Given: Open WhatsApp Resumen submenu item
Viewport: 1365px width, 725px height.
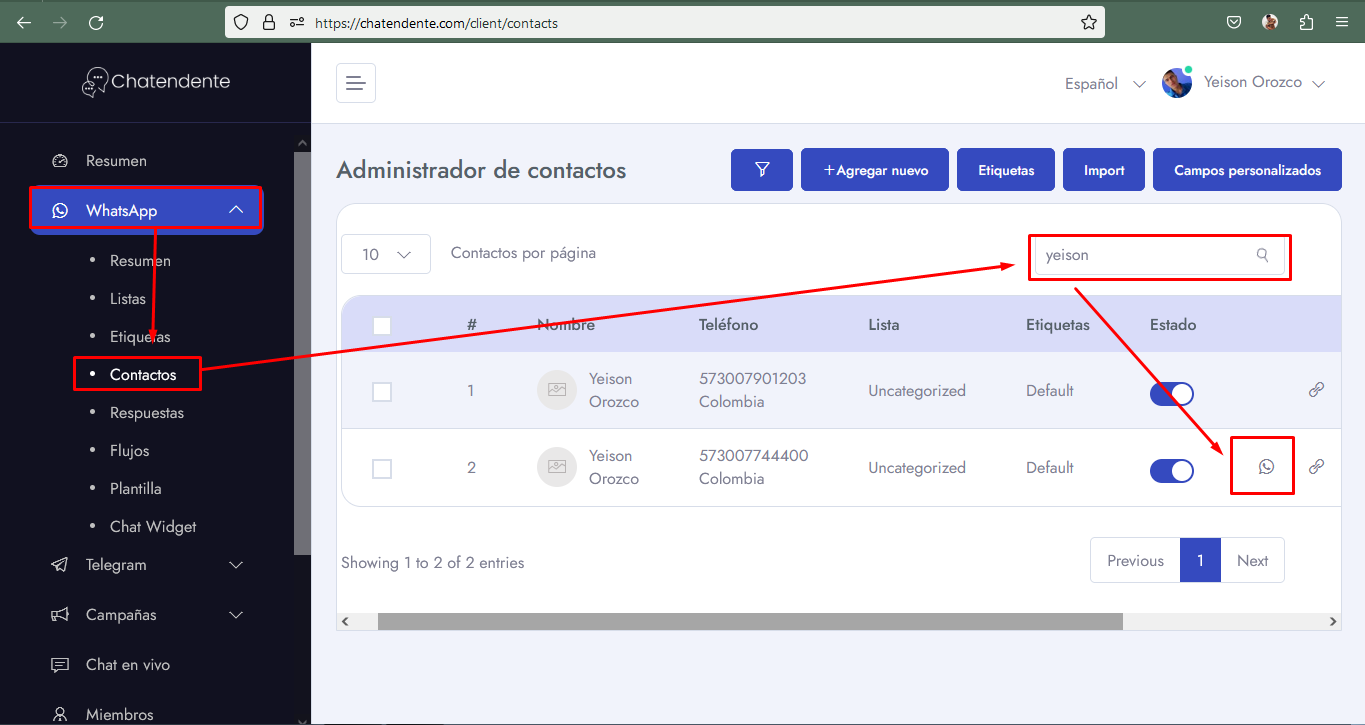Looking at the screenshot, I should click(140, 261).
